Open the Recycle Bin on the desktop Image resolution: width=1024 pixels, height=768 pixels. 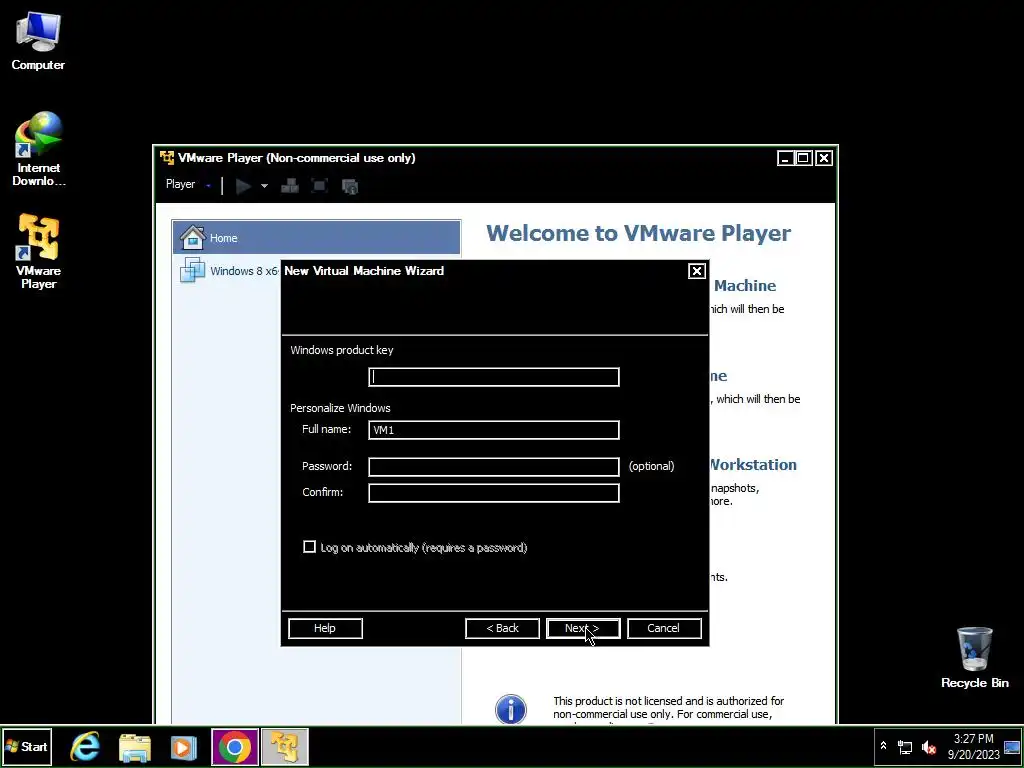(974, 658)
